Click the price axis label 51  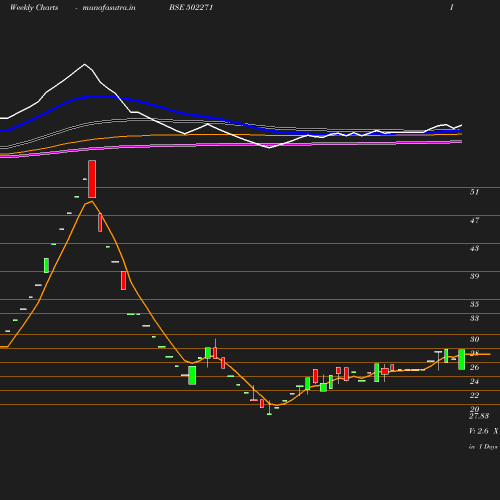474,192
